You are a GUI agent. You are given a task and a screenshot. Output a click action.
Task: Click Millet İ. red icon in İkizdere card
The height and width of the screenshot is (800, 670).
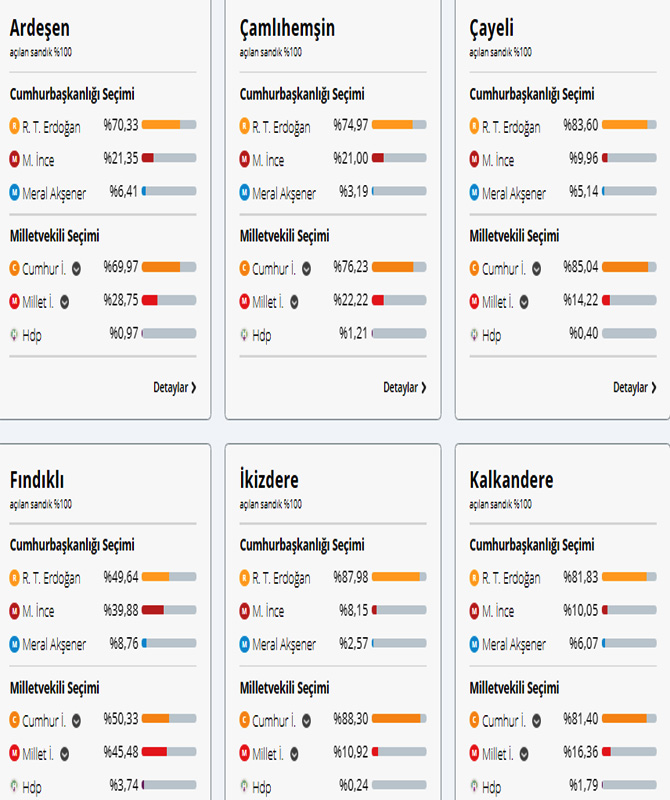(245, 753)
